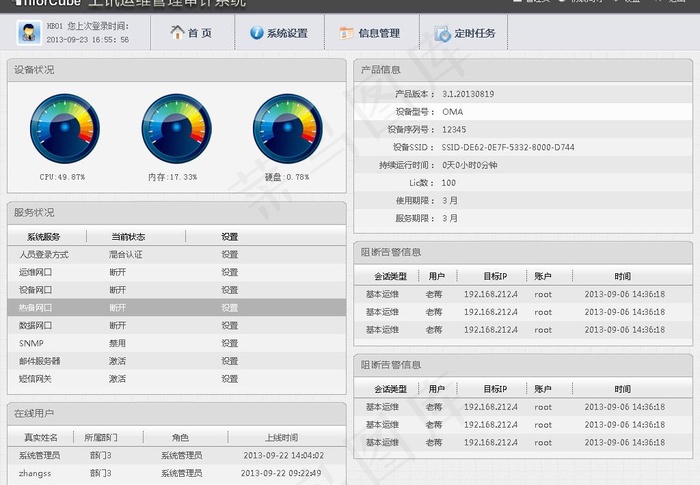Click the 服务状况 panel title
The height and width of the screenshot is (485, 700).
pos(34,213)
